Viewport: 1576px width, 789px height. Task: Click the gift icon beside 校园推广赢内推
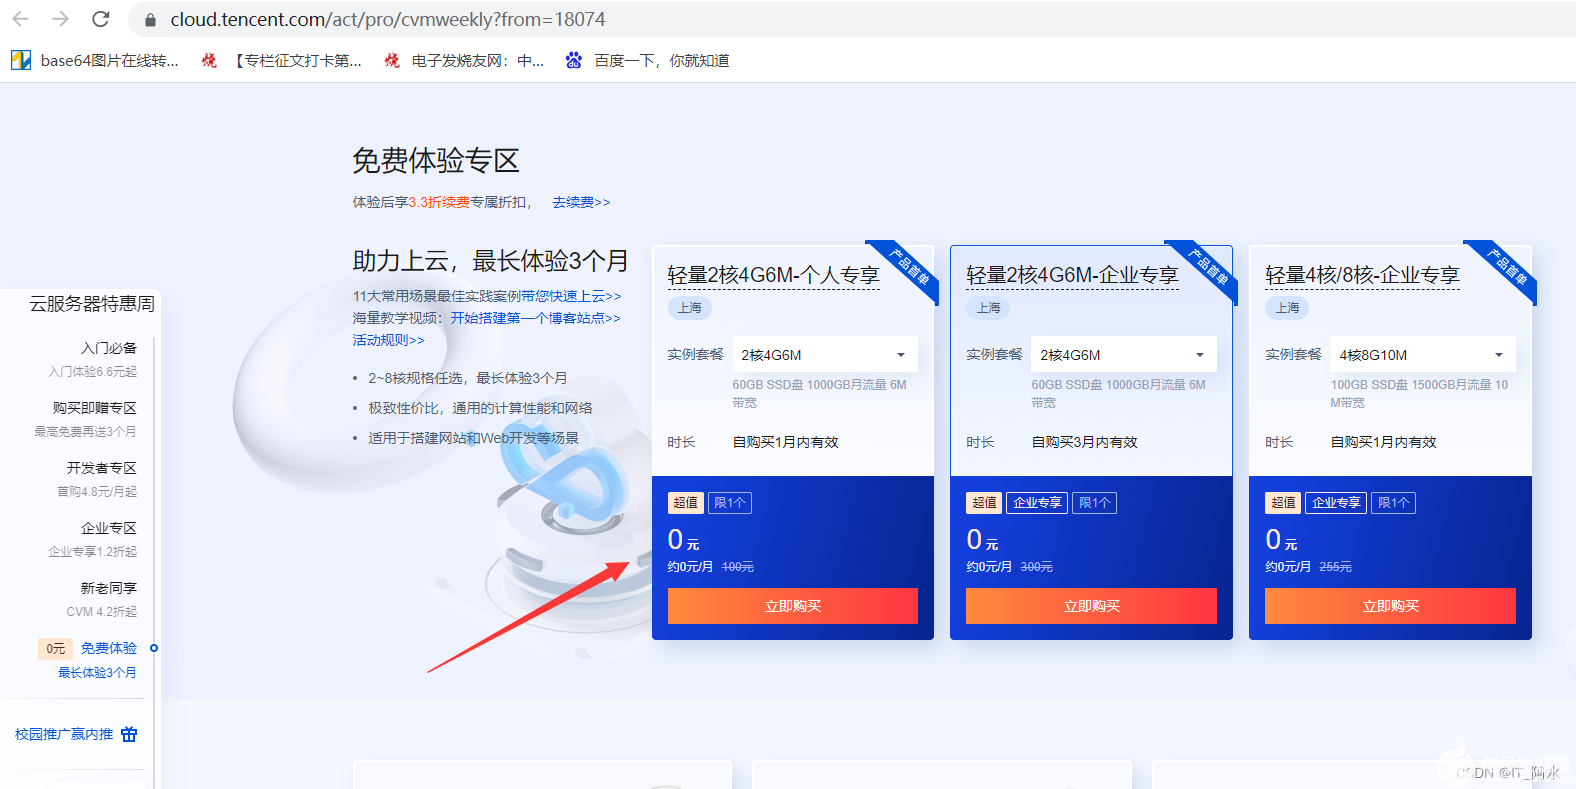pyautogui.click(x=129, y=734)
